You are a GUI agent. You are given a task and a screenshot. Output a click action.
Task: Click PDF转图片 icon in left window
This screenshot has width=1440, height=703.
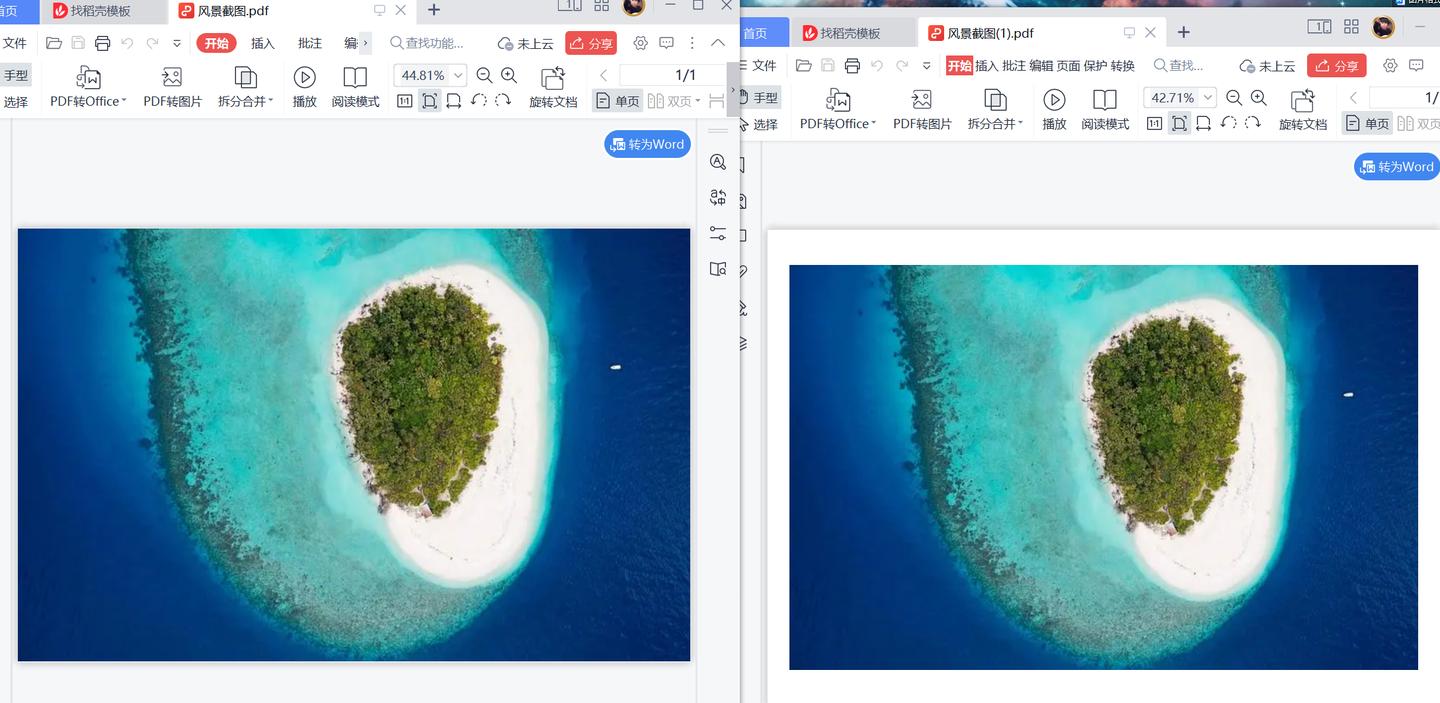pos(172,78)
